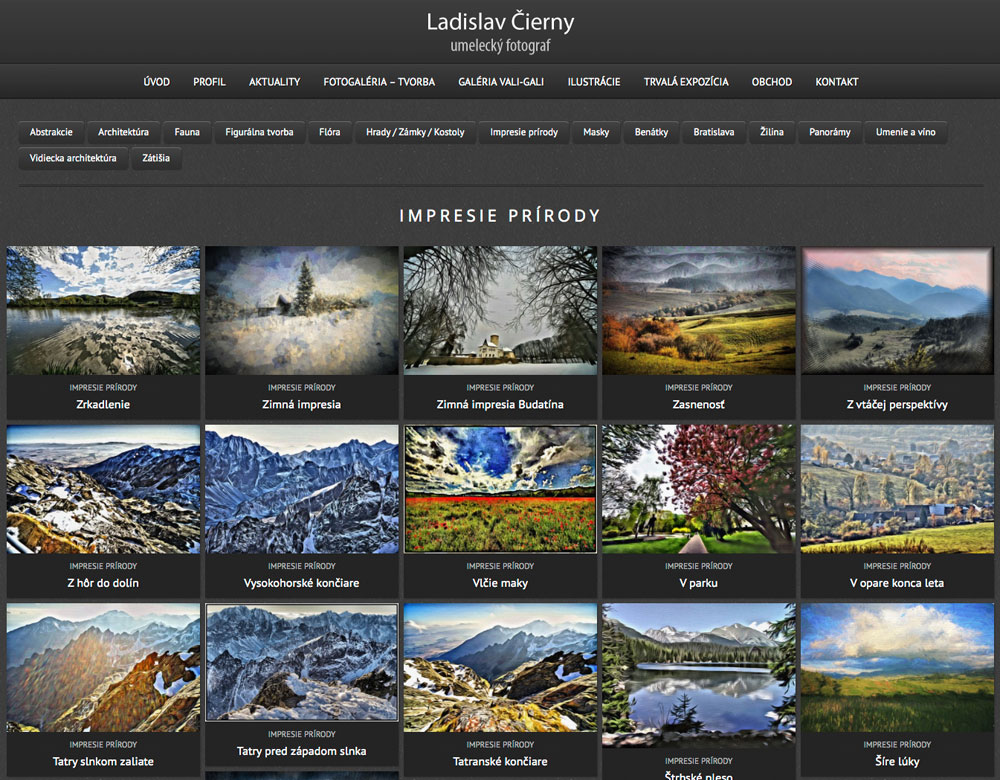The height and width of the screenshot is (780, 1000).
Task: Open the Štrbské pleso lake thumbnail
Action: tap(699, 676)
